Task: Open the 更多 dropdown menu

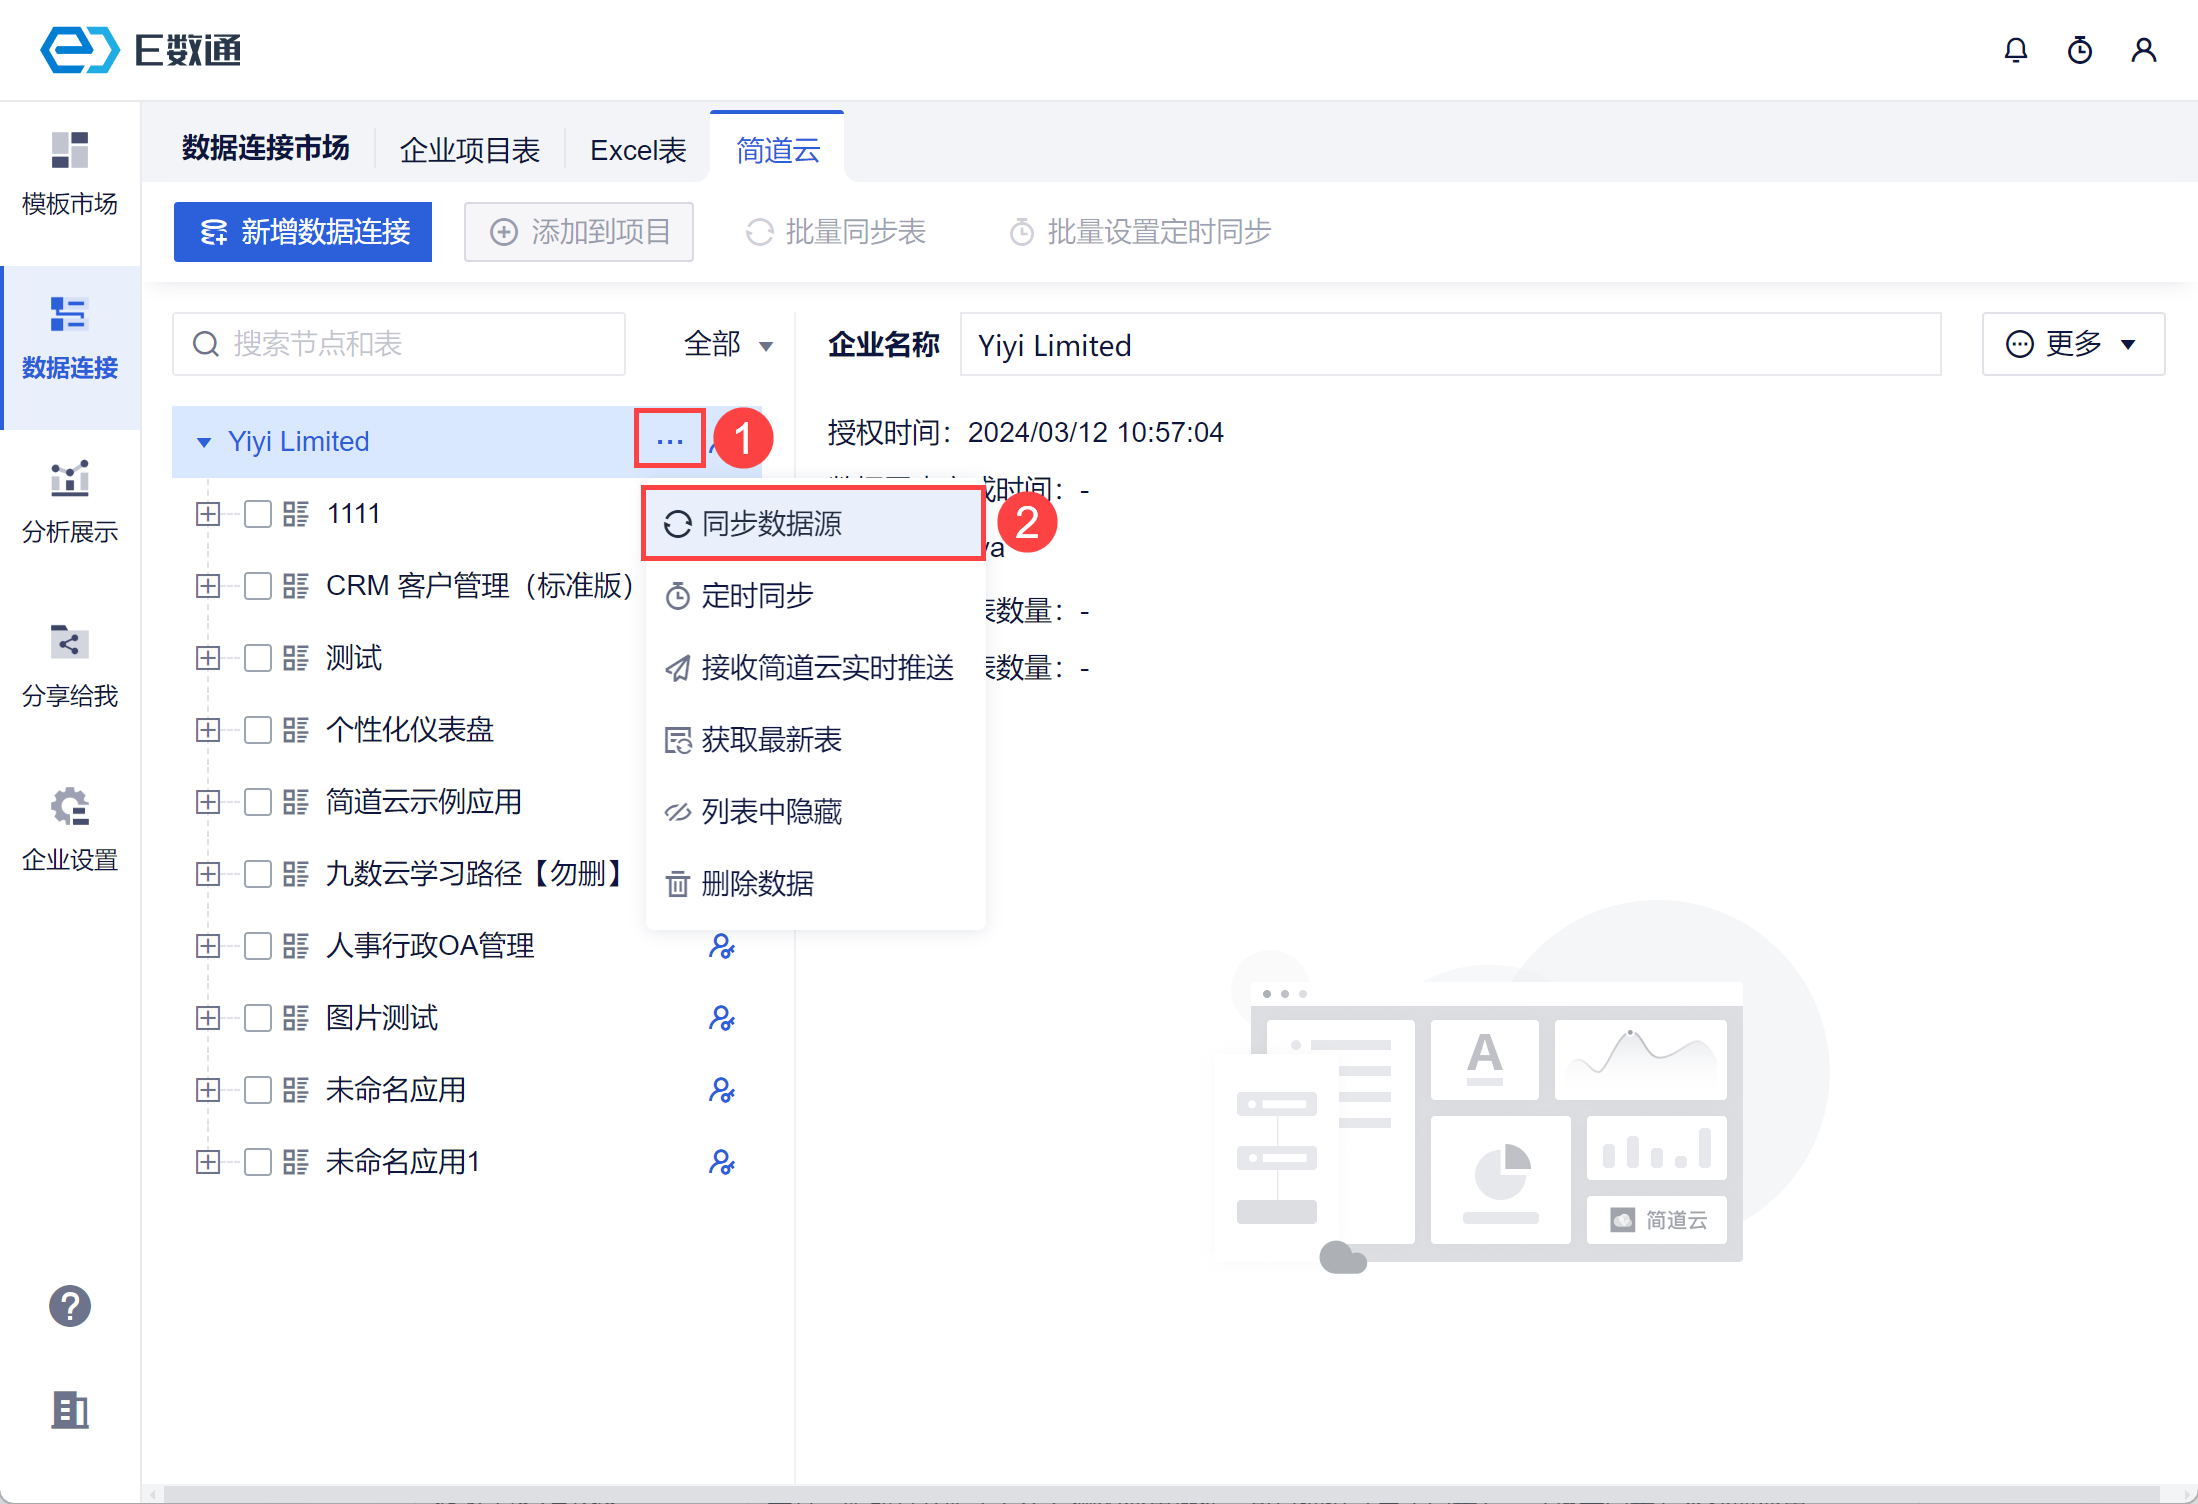Action: 2072,344
